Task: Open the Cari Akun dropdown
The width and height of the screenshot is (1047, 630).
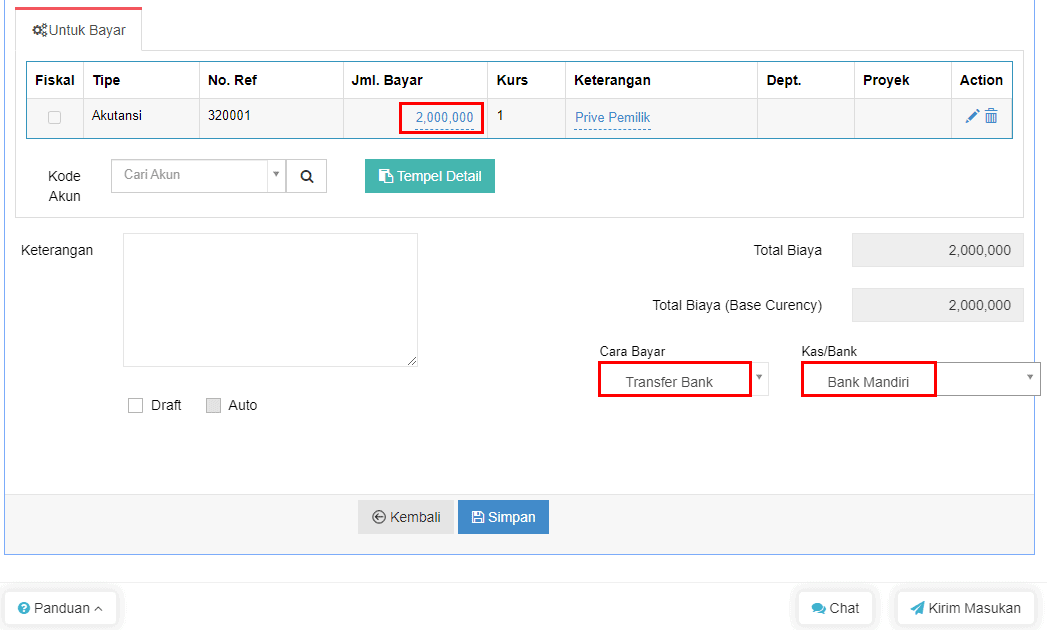Action: click(x=197, y=175)
